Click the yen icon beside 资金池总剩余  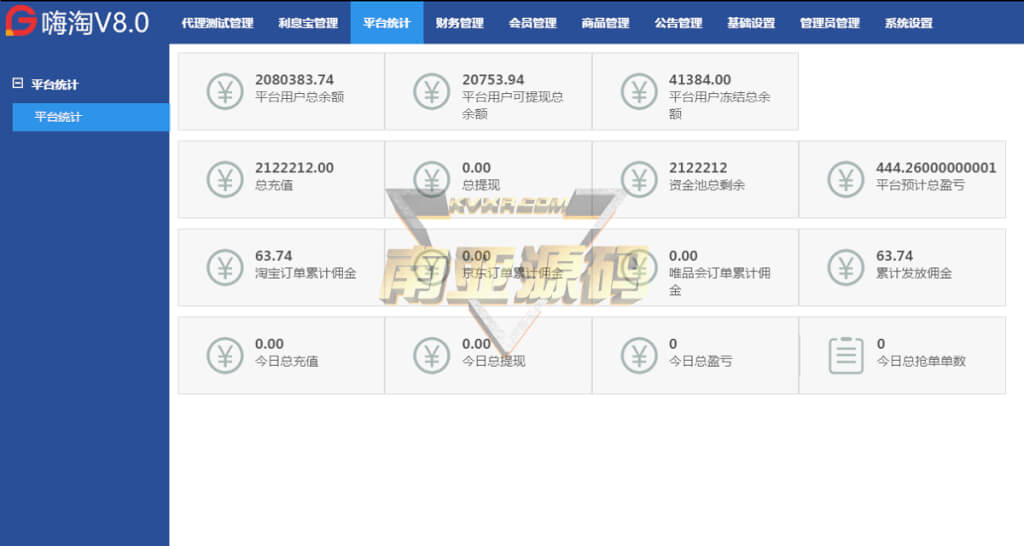coord(639,180)
